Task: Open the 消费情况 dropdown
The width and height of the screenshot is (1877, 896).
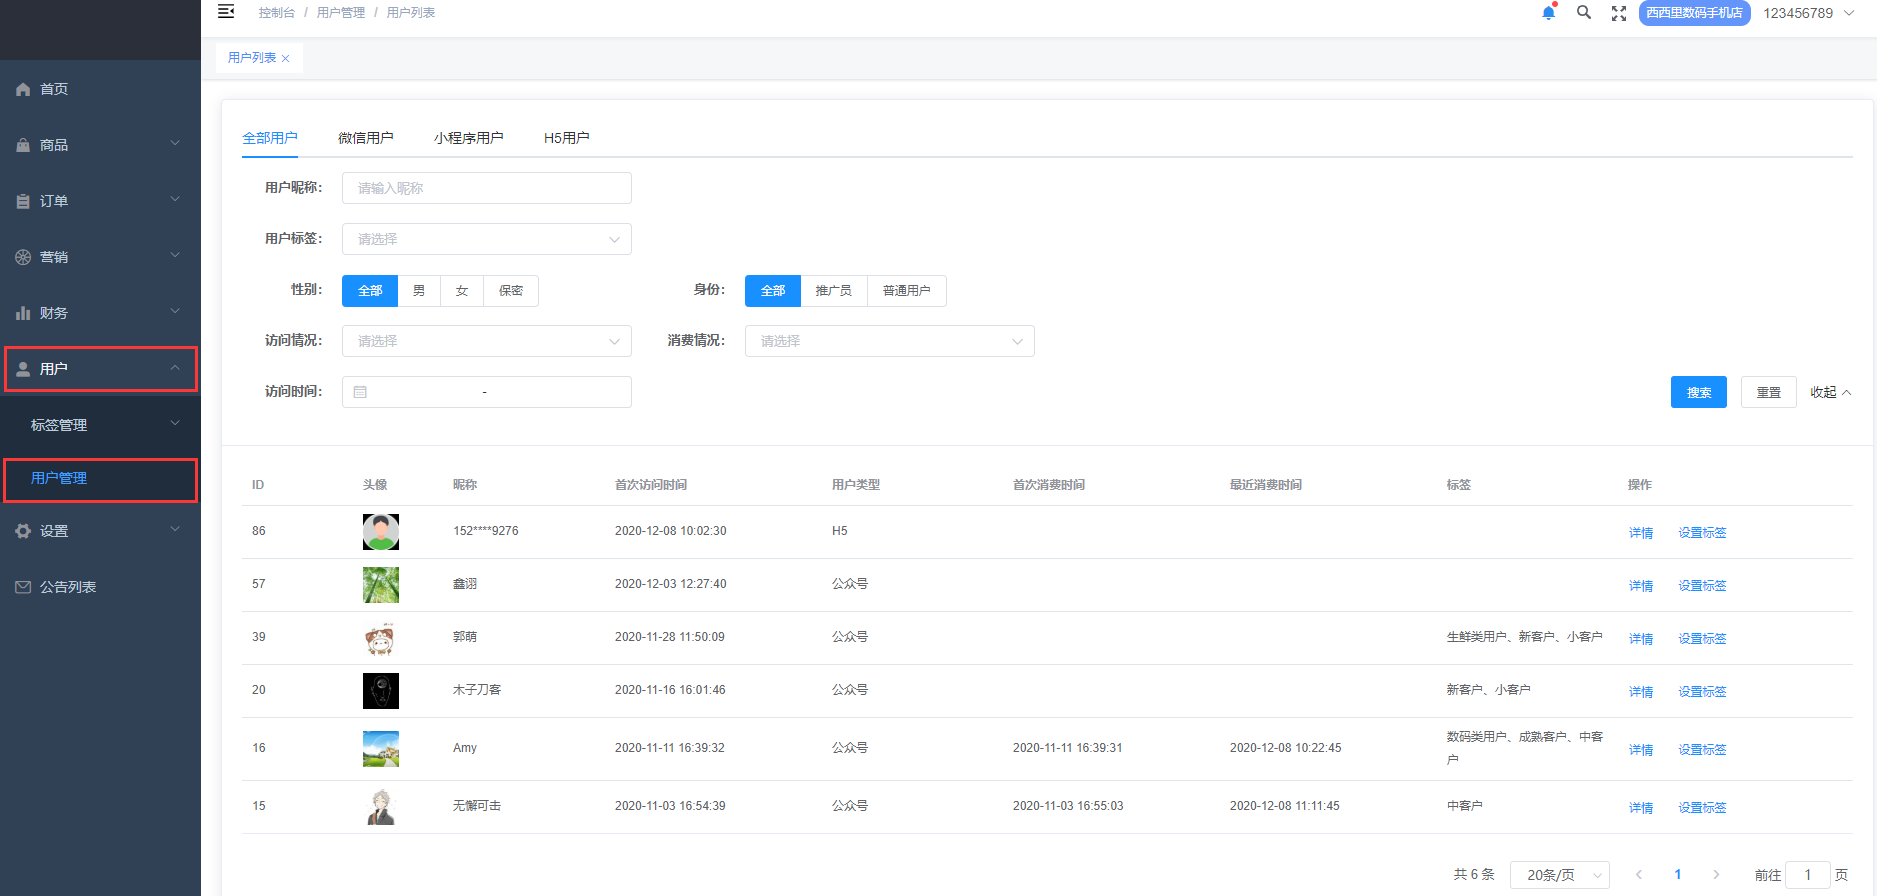Action: [x=889, y=341]
